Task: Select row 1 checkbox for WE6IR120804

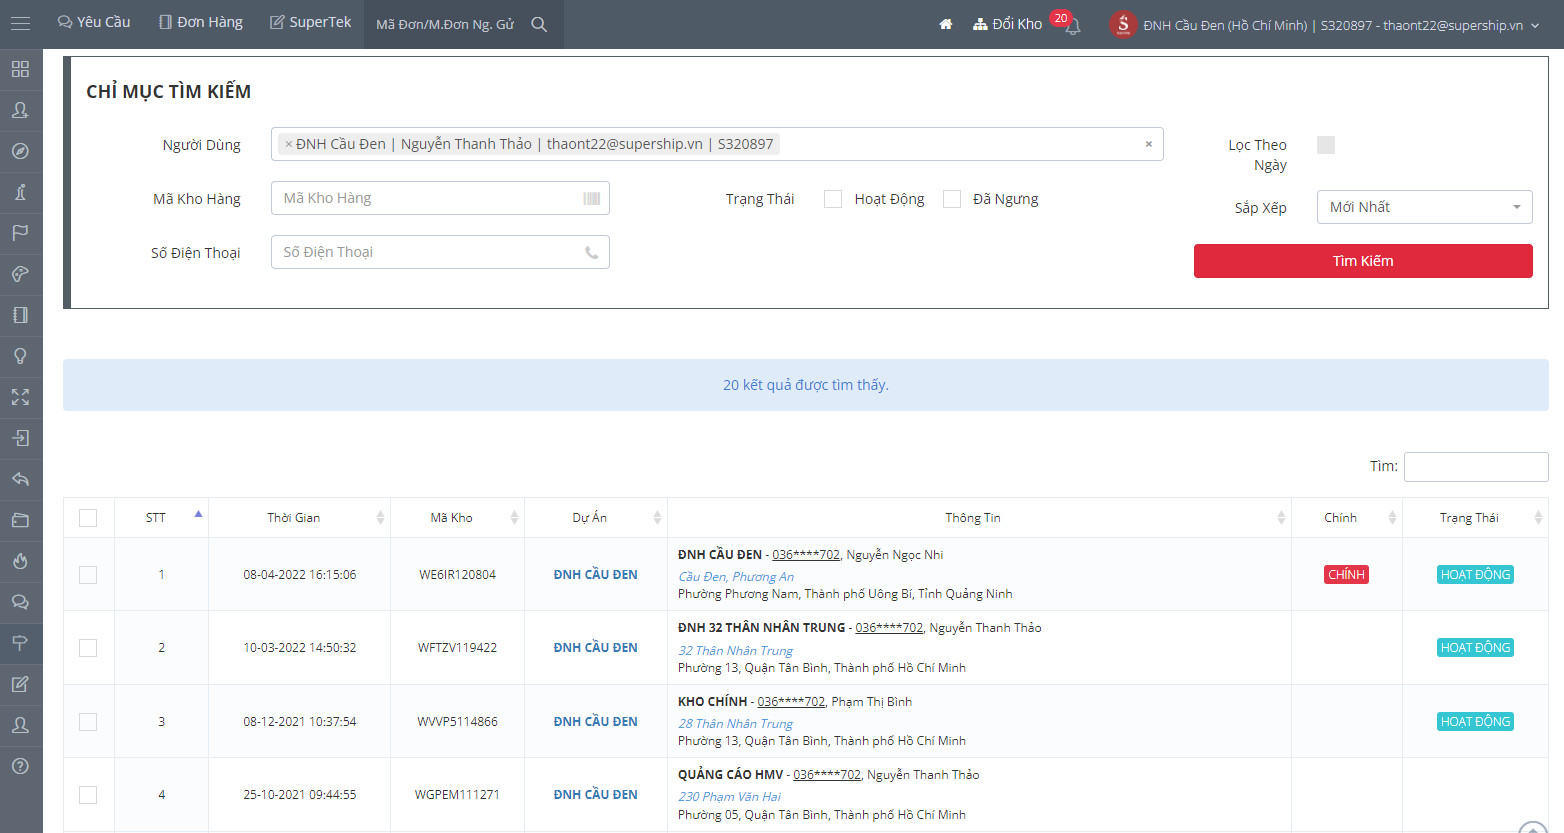Action: pyautogui.click(x=88, y=575)
